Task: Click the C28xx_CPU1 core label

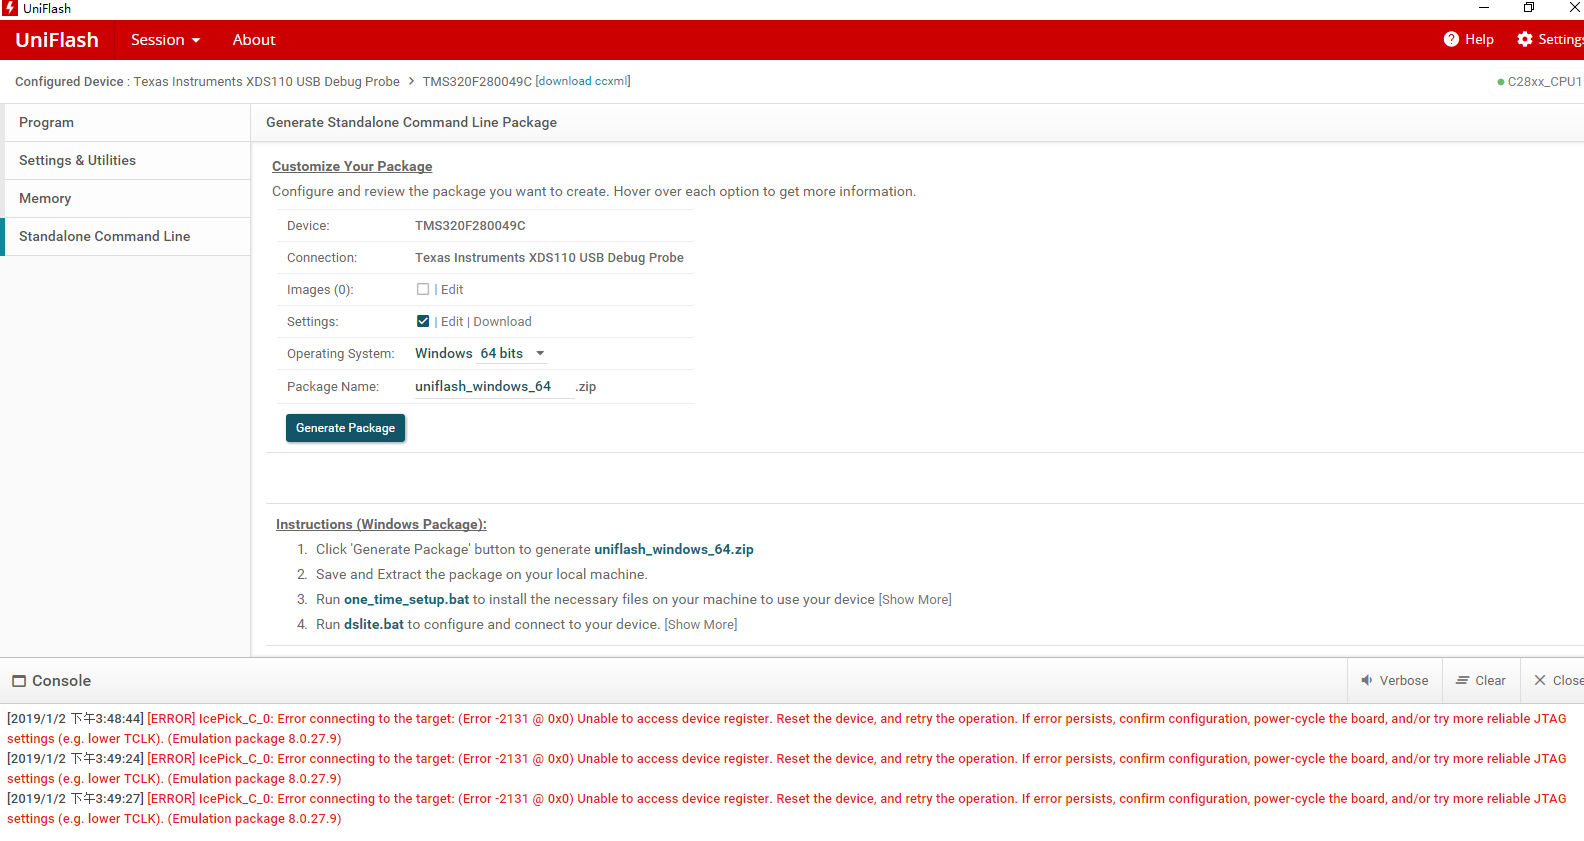Action: [1545, 82]
